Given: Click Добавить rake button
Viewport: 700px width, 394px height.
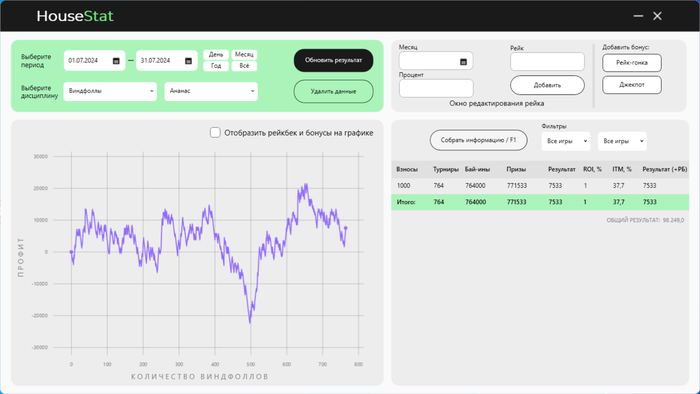Looking at the screenshot, I should 547,85.
